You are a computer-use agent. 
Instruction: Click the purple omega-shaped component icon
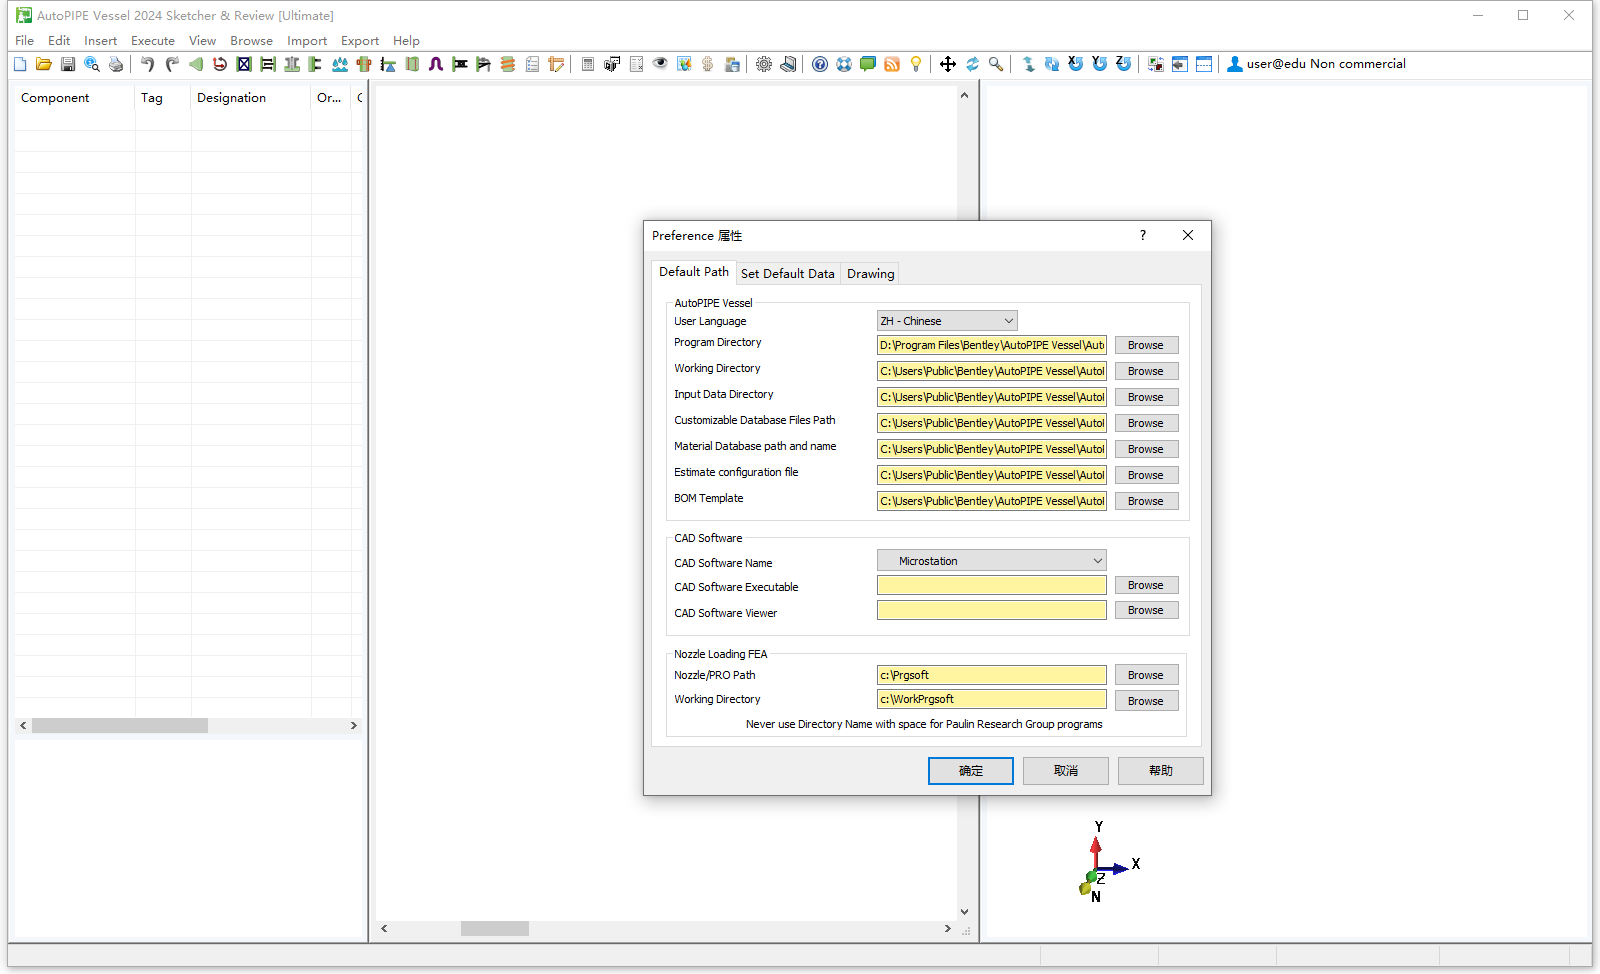(x=436, y=64)
